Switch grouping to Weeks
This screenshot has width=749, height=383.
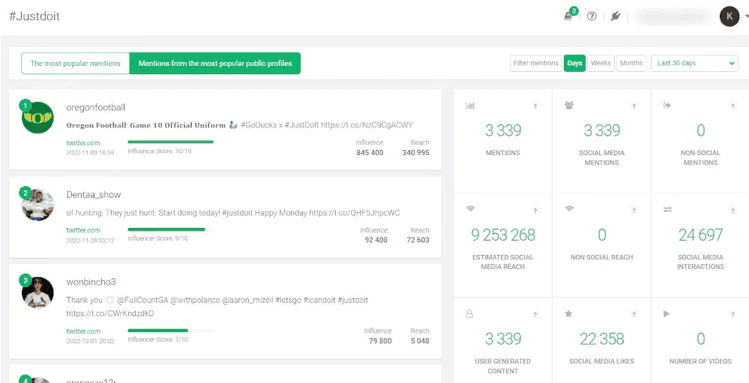point(600,63)
